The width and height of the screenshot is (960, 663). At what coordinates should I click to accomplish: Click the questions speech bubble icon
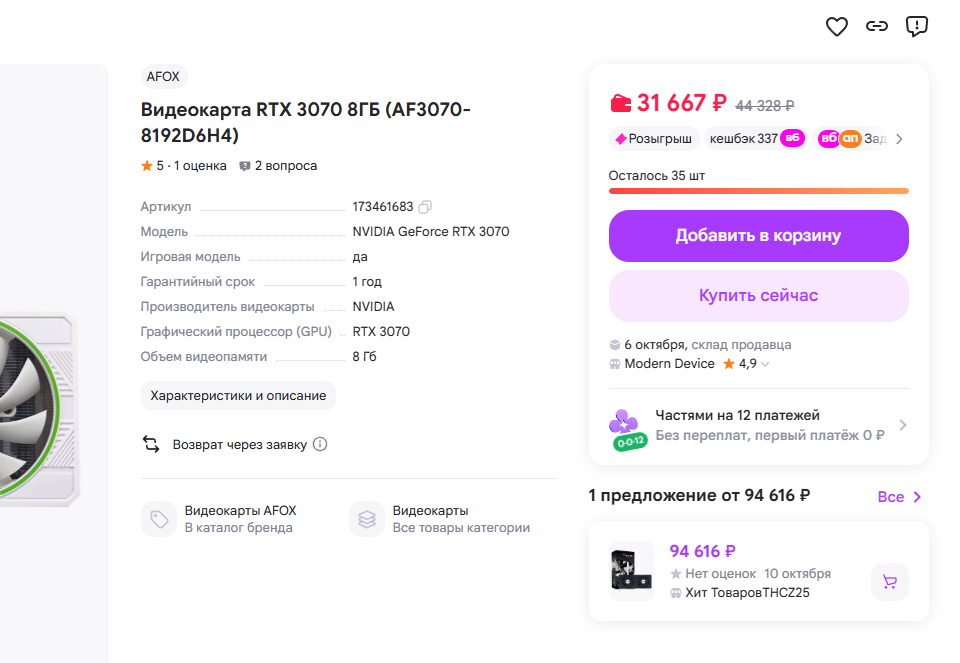pos(244,166)
